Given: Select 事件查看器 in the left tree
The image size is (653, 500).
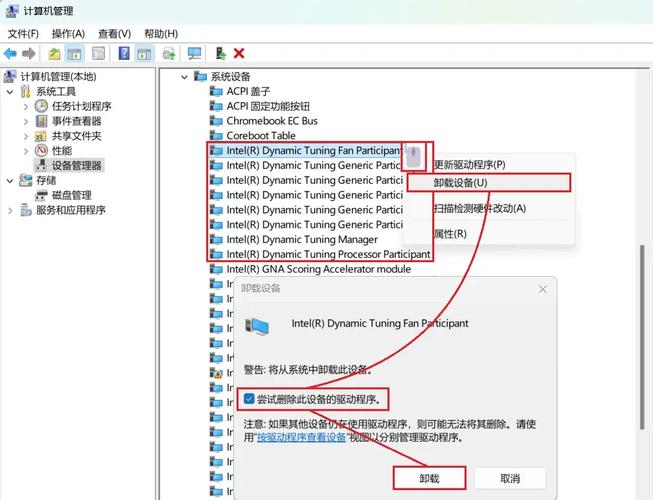Looking at the screenshot, I should tap(76, 121).
